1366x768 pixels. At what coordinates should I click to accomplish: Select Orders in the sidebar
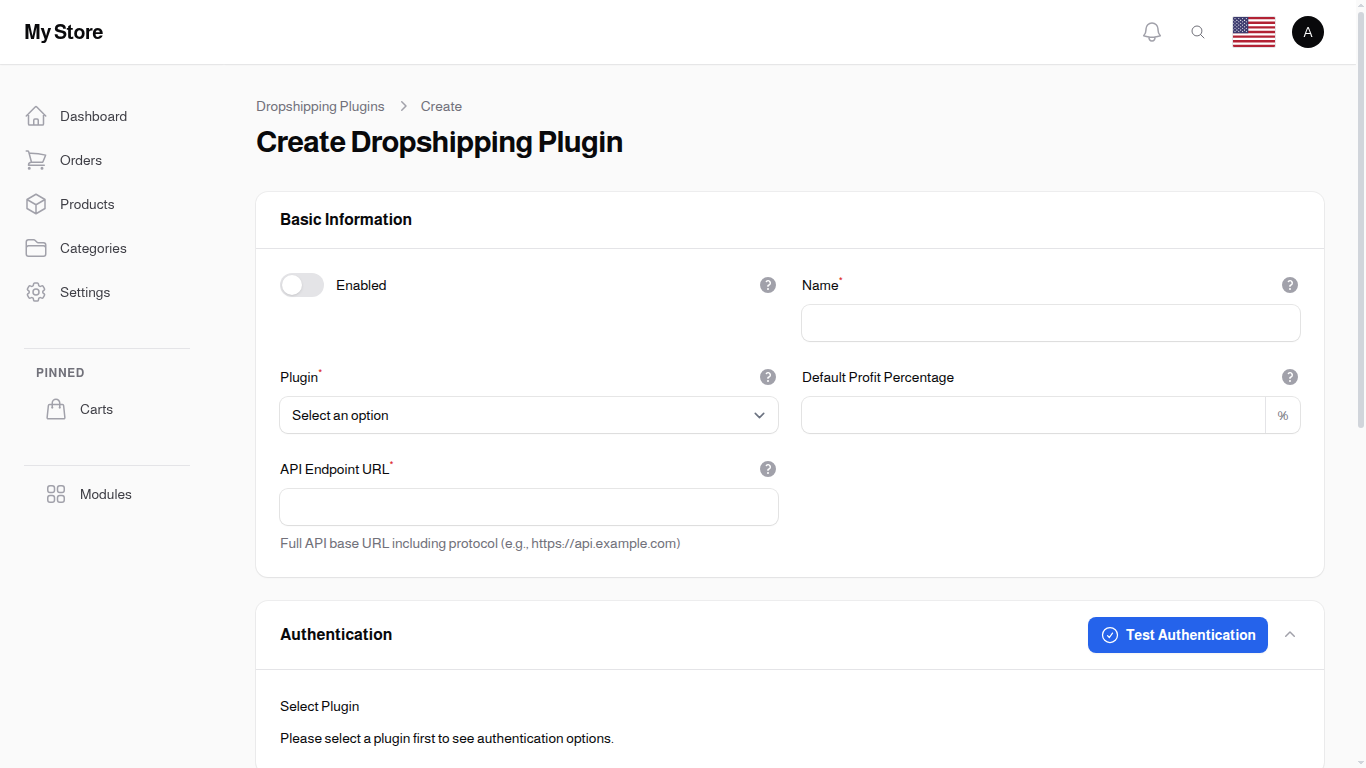point(79,160)
